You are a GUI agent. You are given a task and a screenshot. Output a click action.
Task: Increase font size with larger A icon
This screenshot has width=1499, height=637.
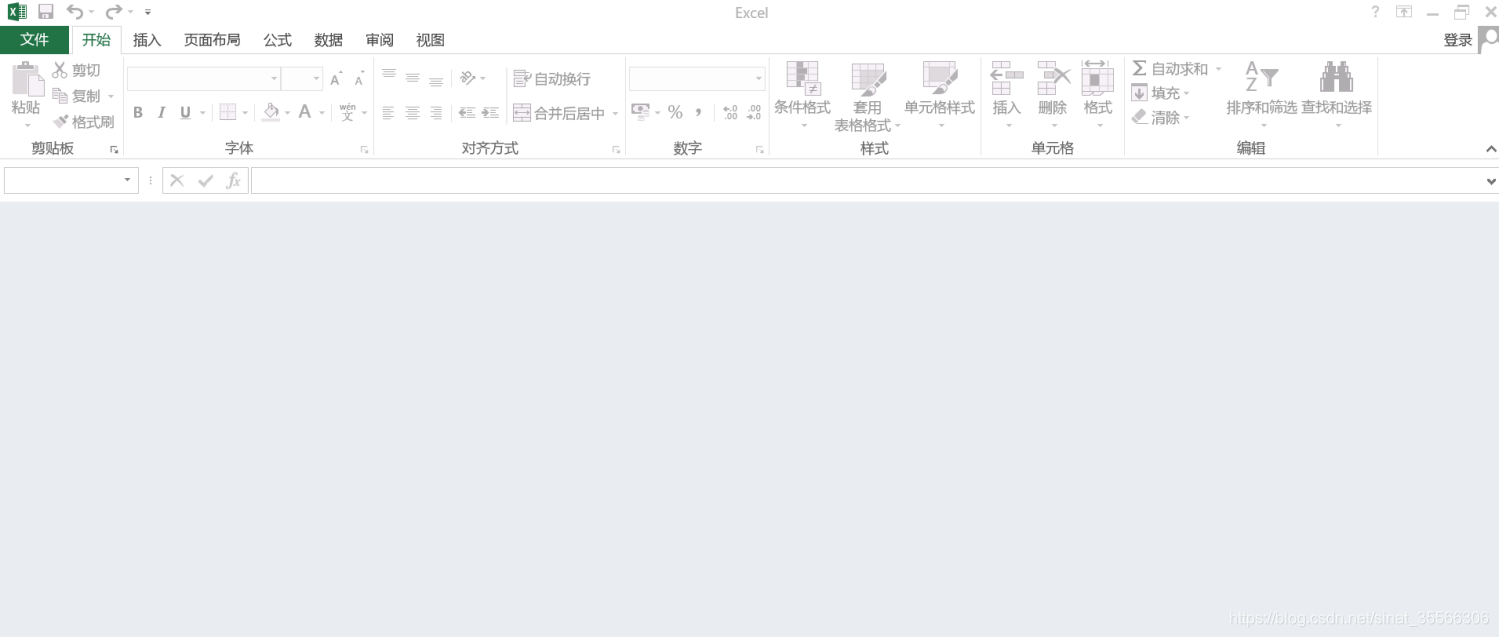[x=336, y=79]
